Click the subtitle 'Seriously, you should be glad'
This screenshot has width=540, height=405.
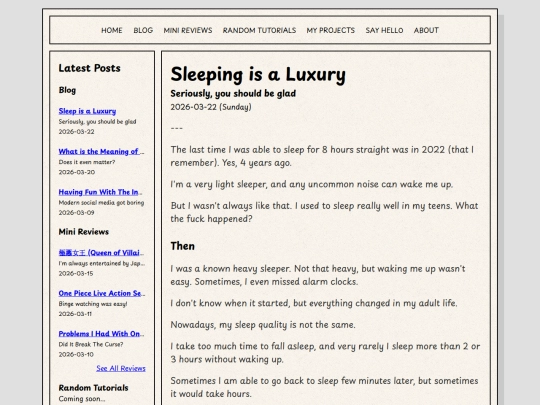coord(233,94)
